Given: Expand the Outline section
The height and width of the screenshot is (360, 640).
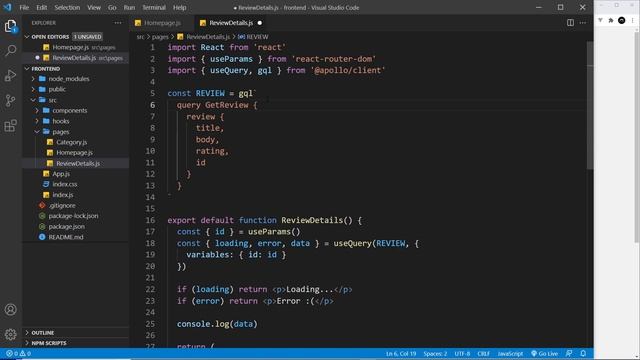Looking at the screenshot, I should 76,333.
